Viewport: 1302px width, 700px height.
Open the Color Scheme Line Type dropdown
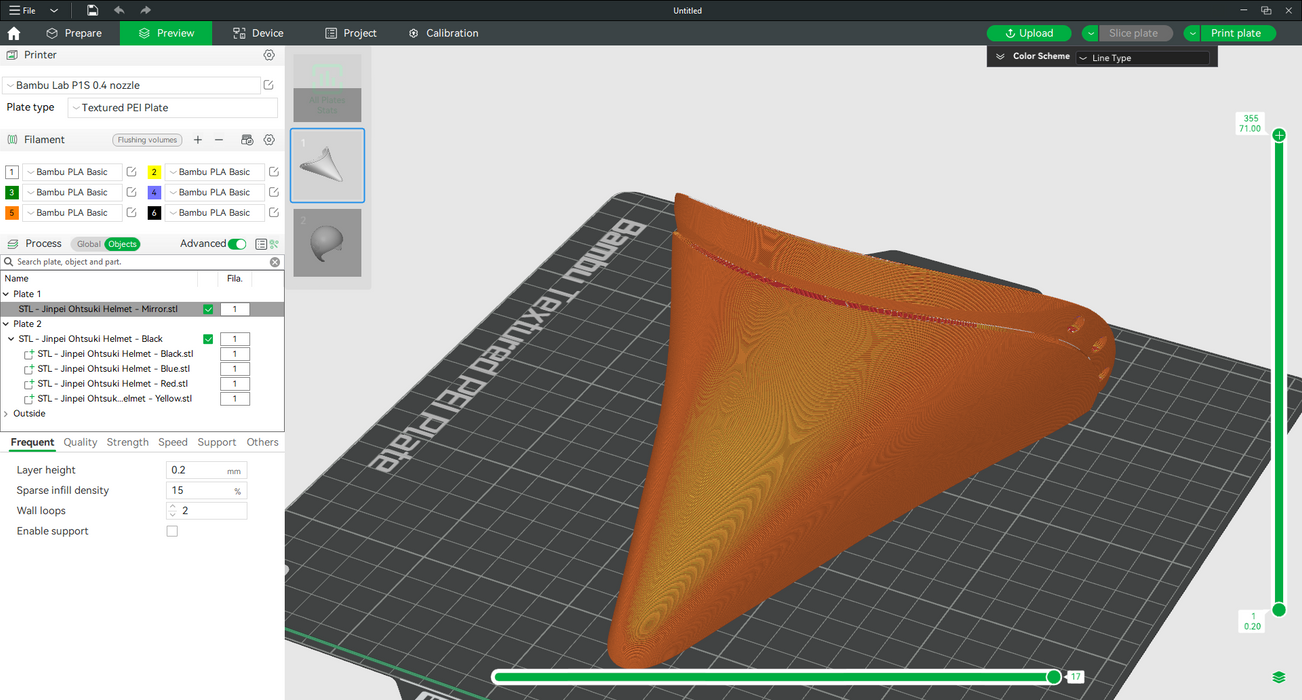(1142, 58)
